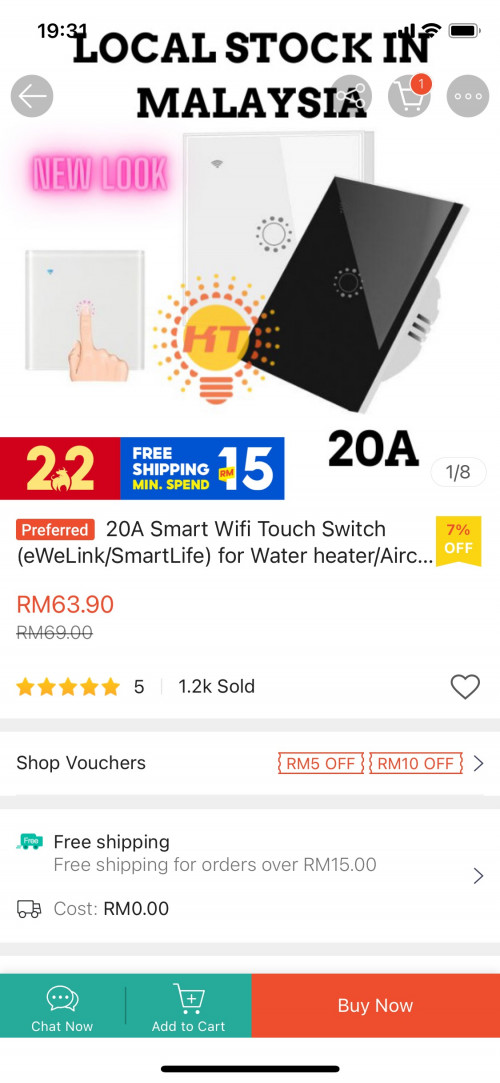Tap the back arrow icon
Image resolution: width=500 pixels, height=1083 pixels.
click(32, 96)
